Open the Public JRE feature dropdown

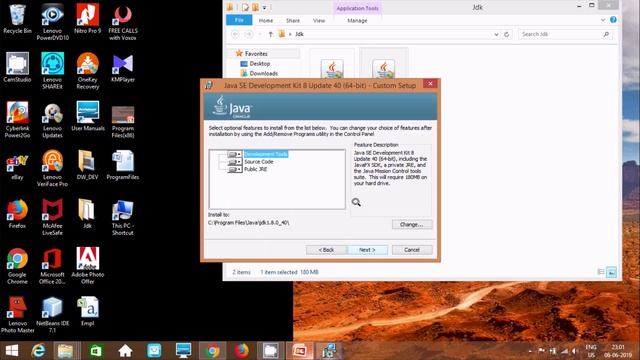point(234,169)
